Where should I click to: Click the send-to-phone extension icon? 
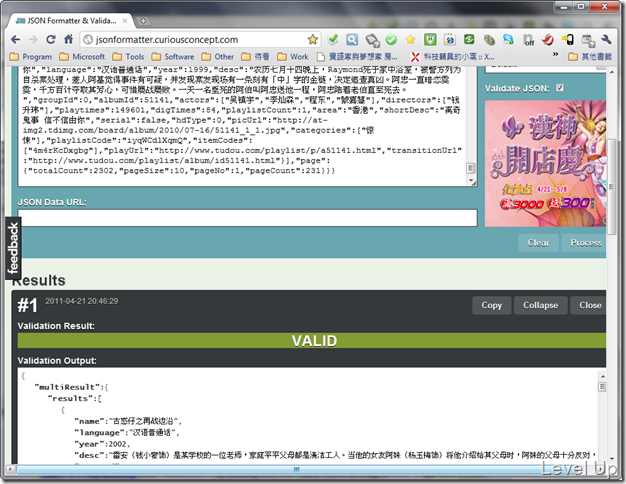(567, 40)
